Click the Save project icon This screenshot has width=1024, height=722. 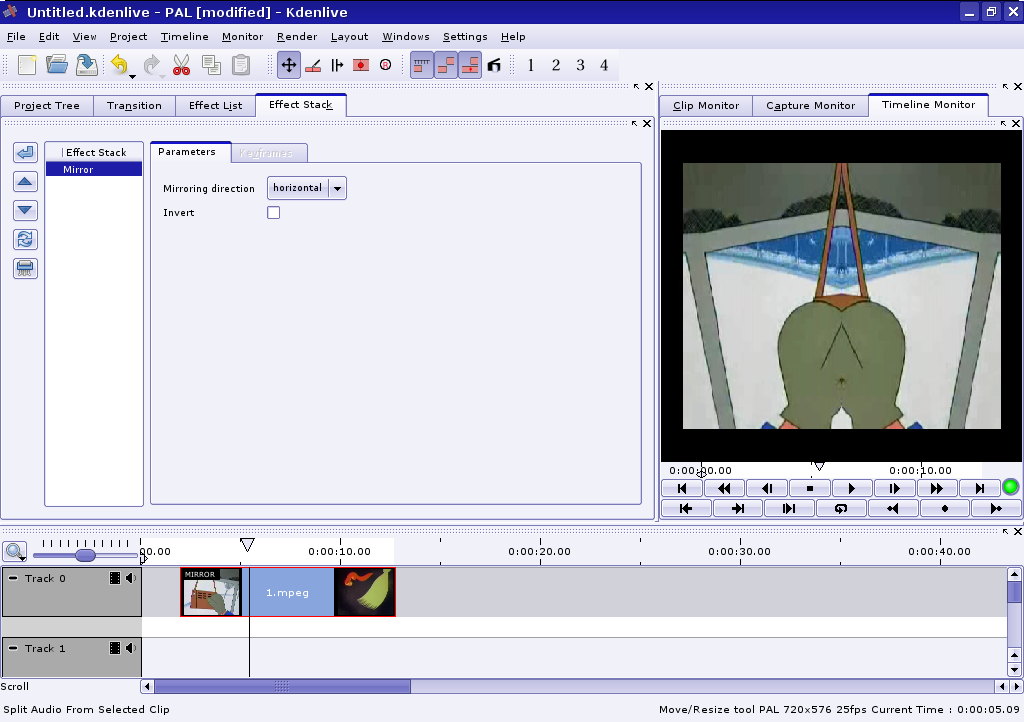coord(87,65)
